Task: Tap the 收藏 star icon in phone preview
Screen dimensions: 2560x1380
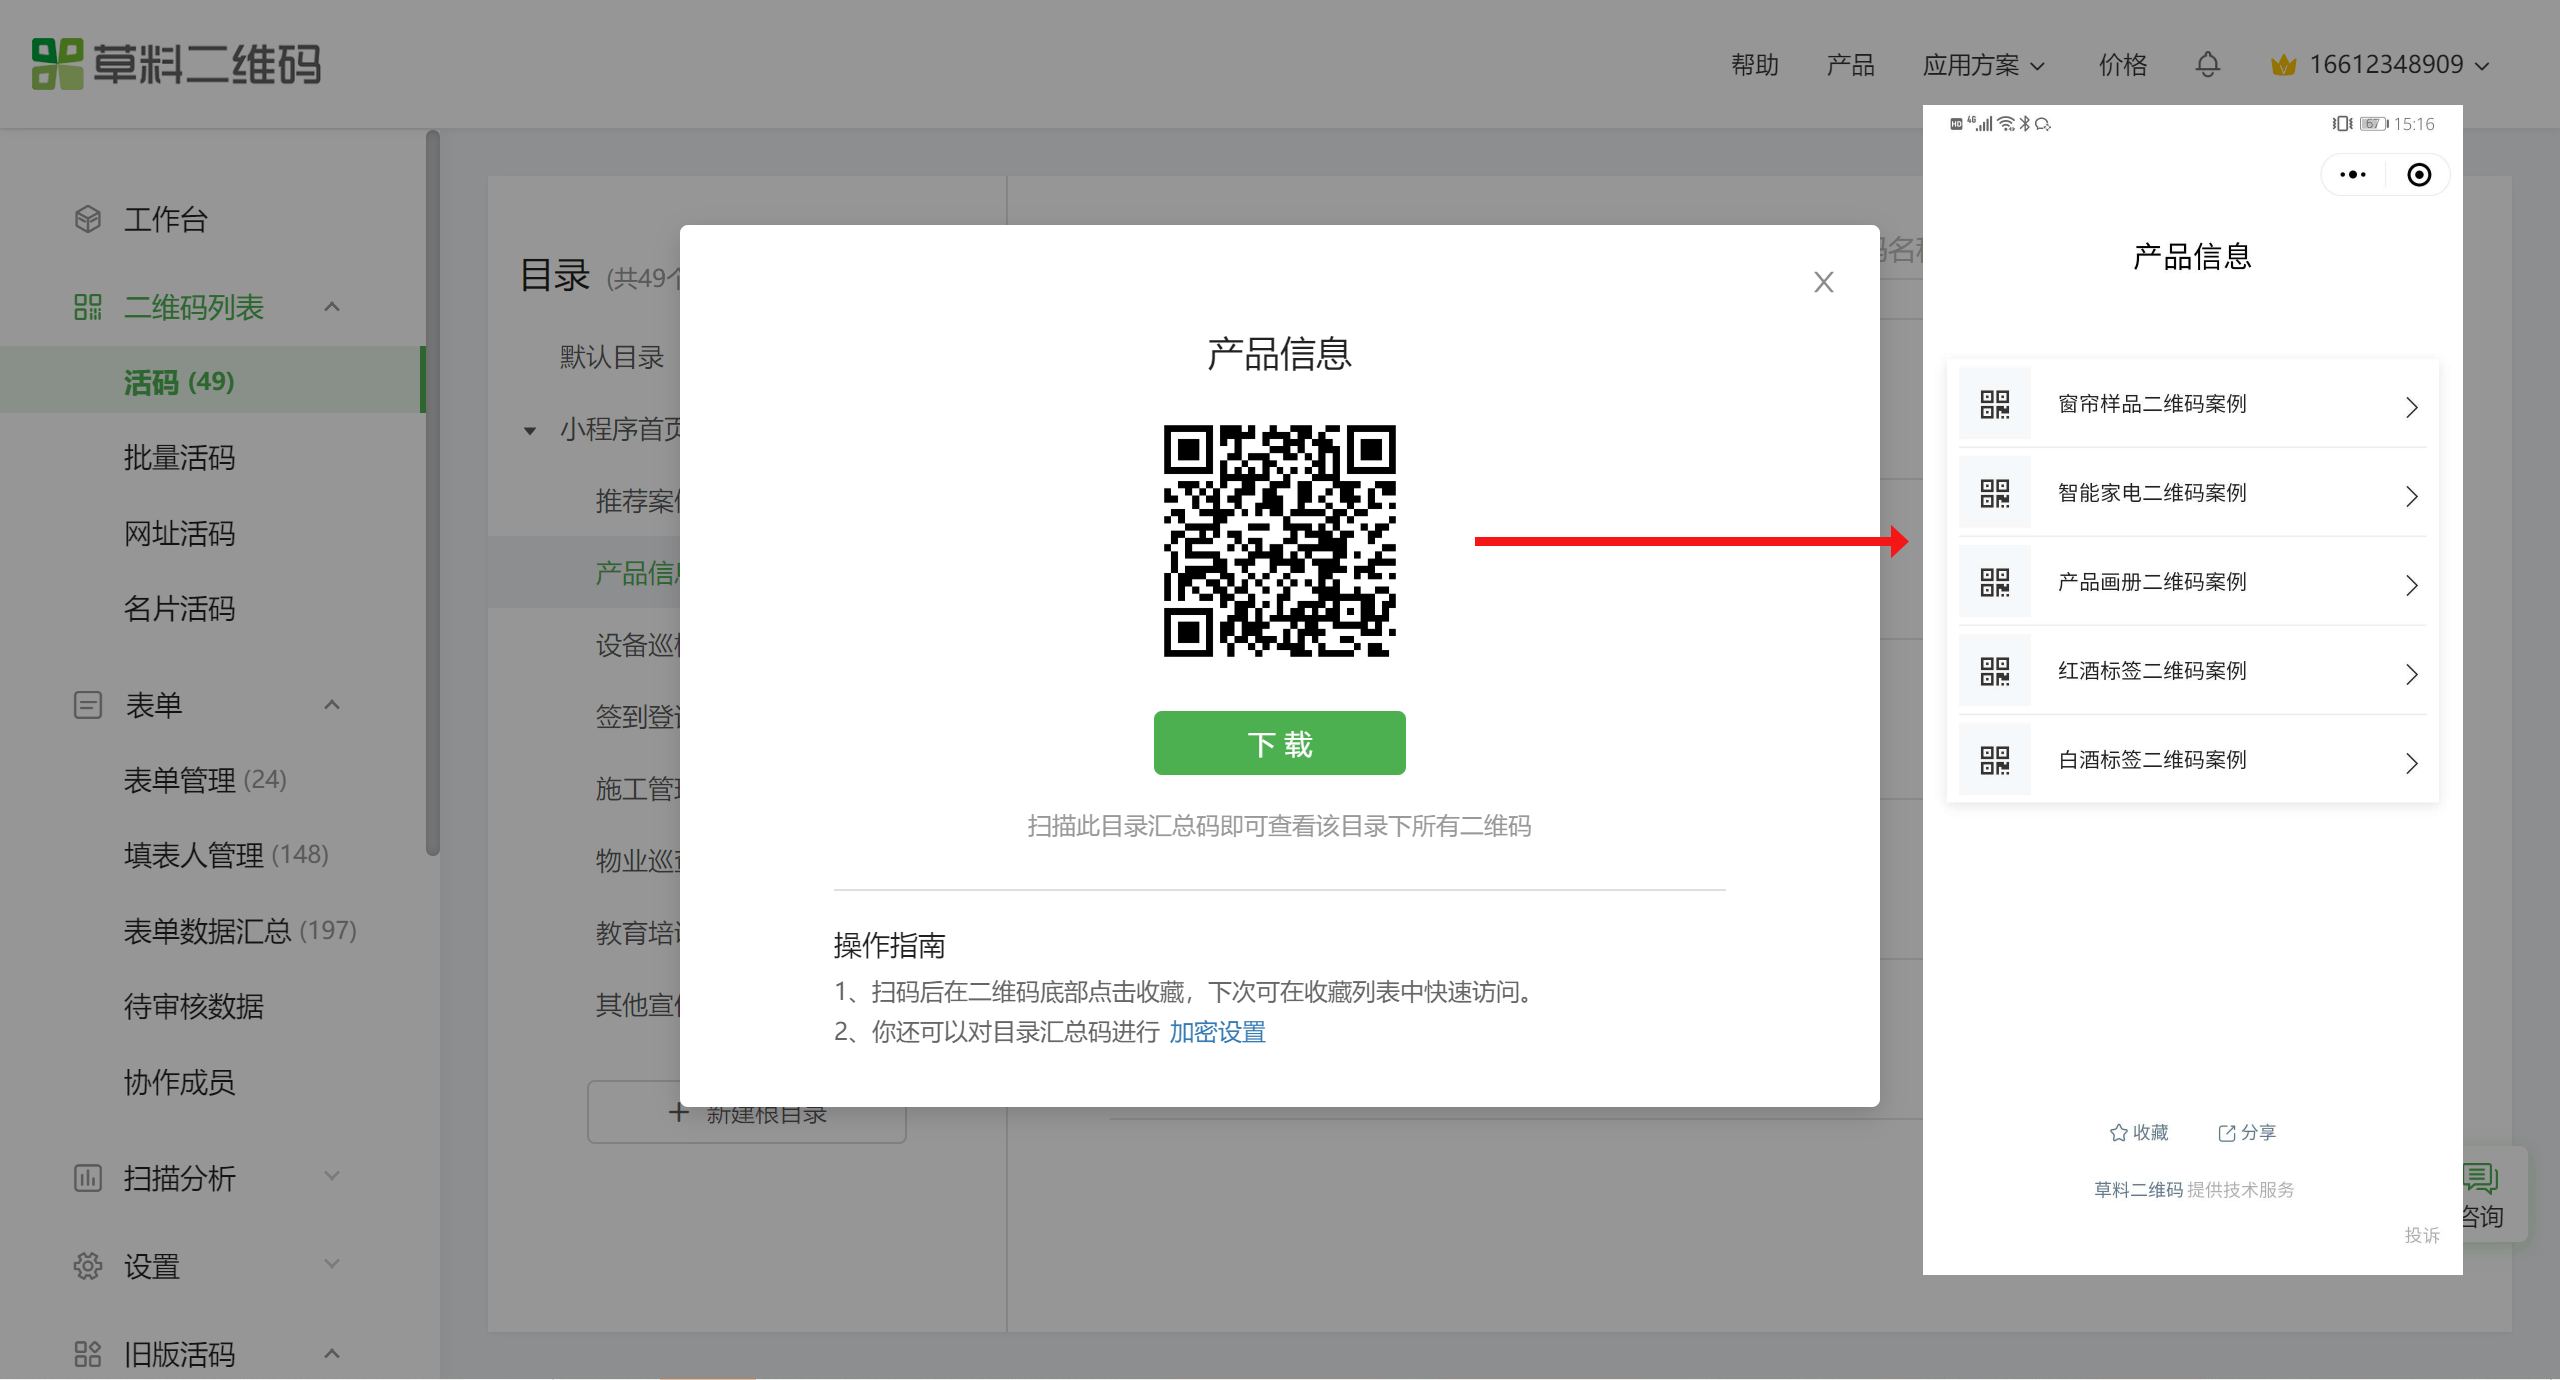Action: click(2118, 1132)
